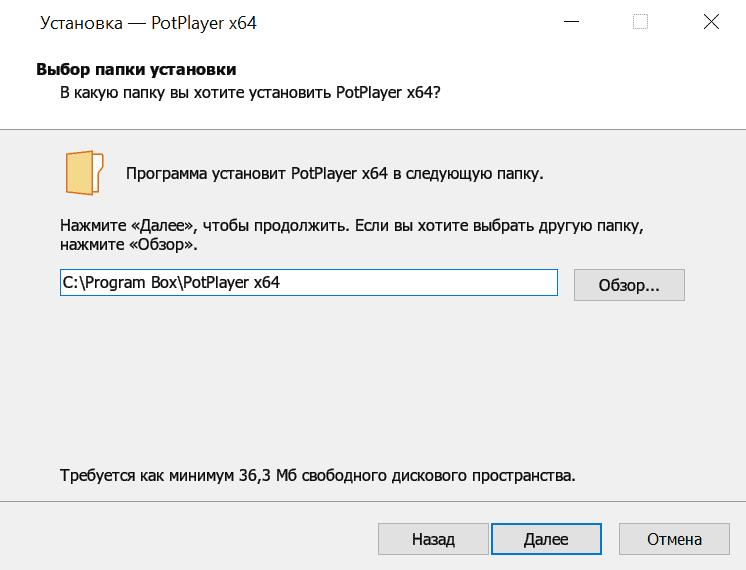The width and height of the screenshot is (746, 570).
Task: Click the Обзор... browse button
Action: pos(629,285)
